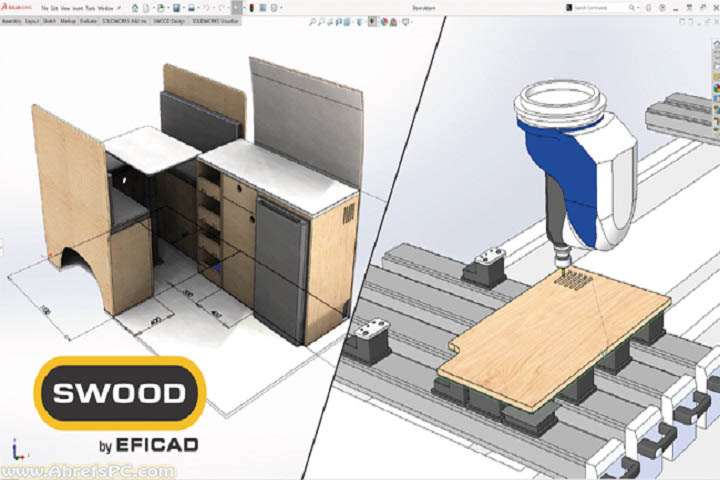Viewport: 720px width, 480px height.
Task: Open the Hide/Show Items icon
Action: click(372, 22)
